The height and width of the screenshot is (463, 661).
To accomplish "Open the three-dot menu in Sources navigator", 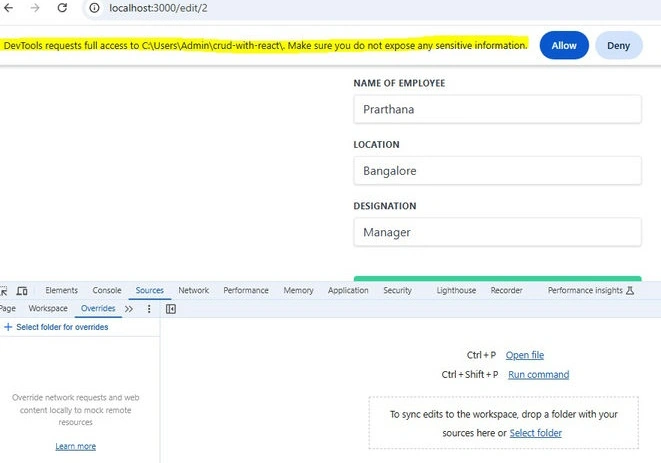I will tap(149, 309).
